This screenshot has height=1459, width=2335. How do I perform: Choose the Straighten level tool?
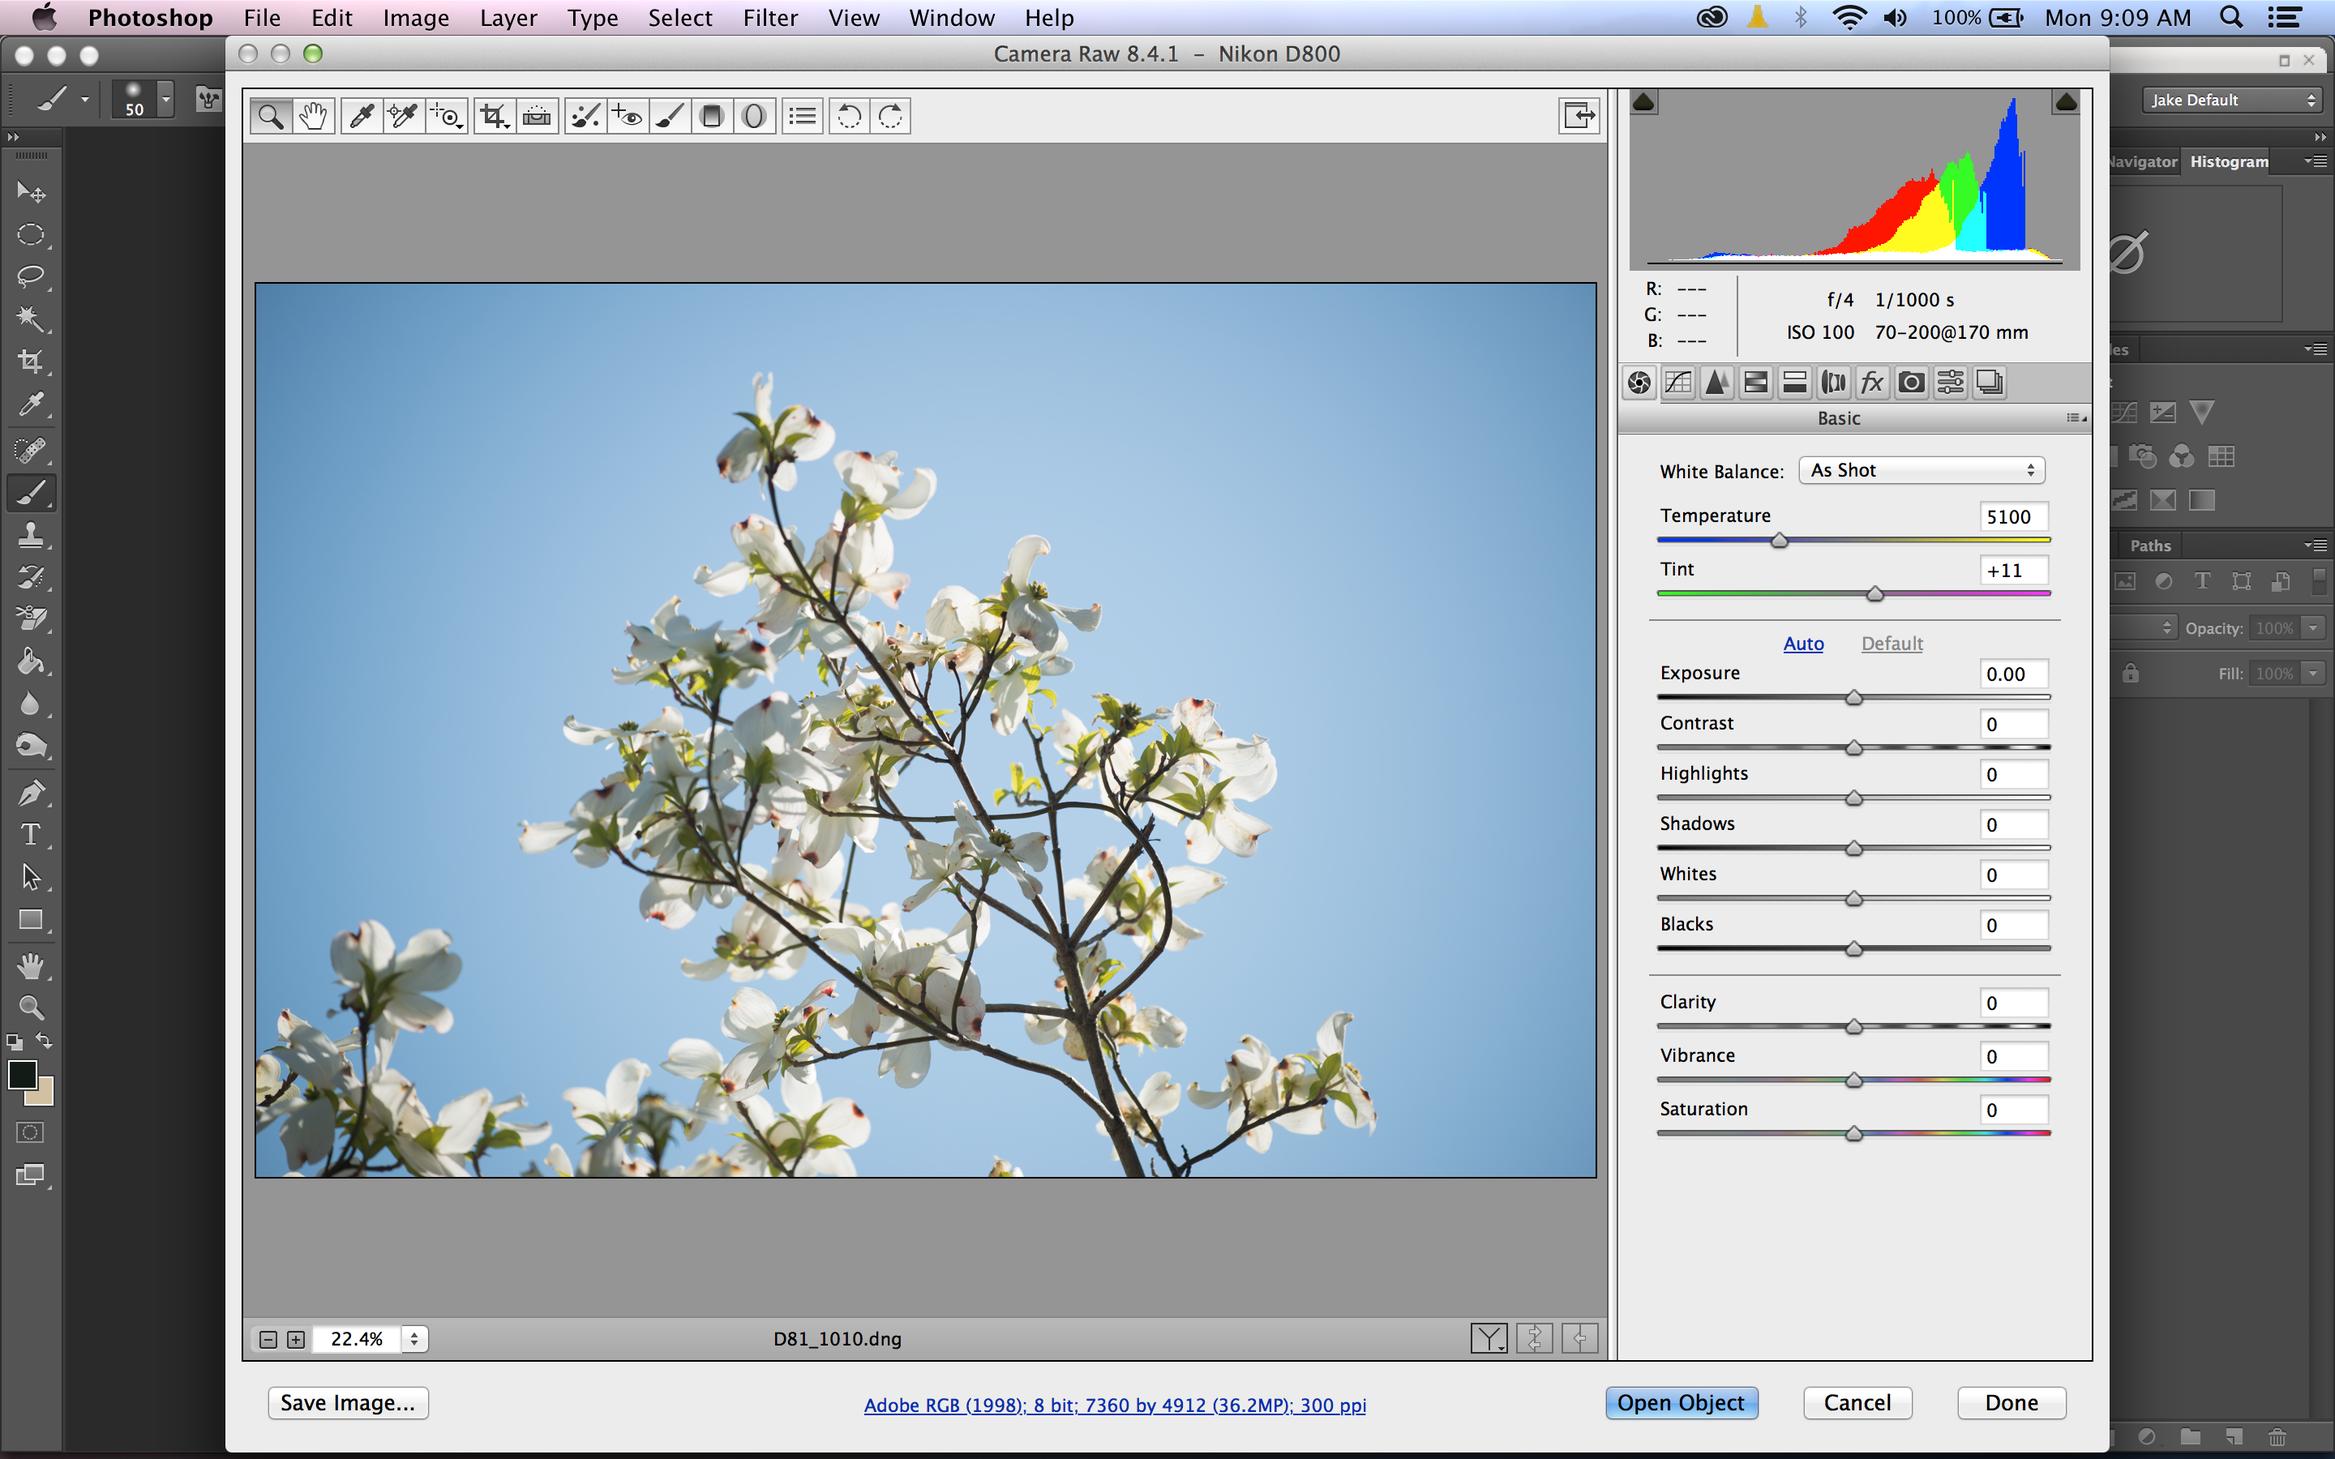tap(537, 116)
